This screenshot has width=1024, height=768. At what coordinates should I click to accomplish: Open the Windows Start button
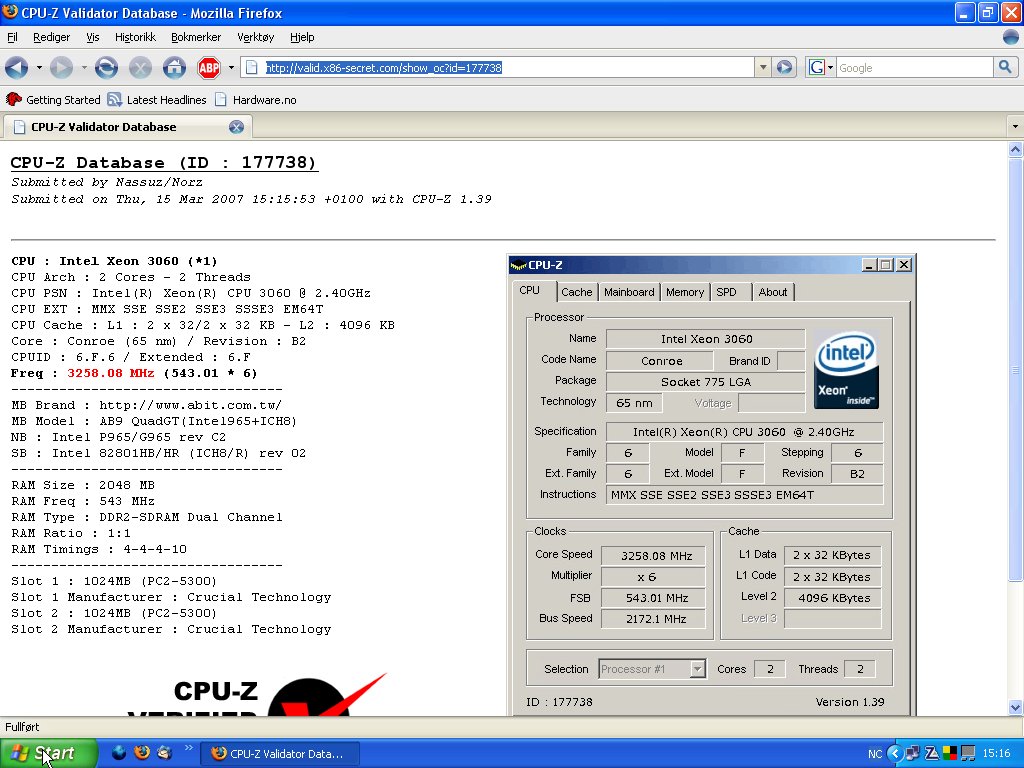[x=48, y=753]
